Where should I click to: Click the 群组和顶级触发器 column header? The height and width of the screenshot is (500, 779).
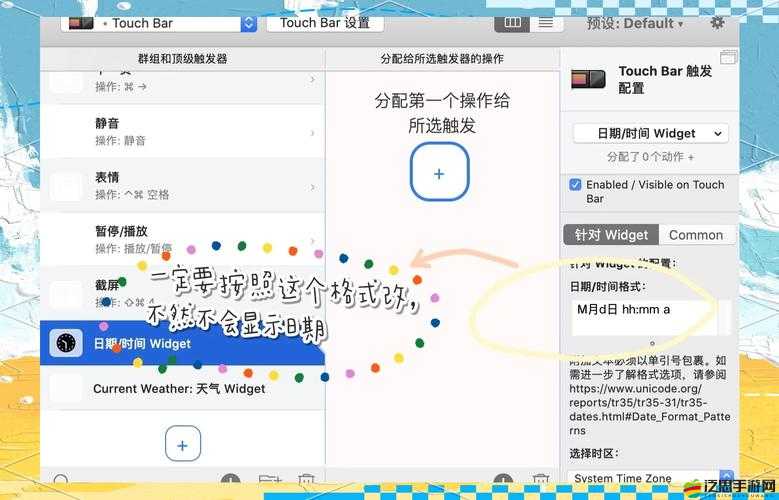pyautogui.click(x=182, y=59)
